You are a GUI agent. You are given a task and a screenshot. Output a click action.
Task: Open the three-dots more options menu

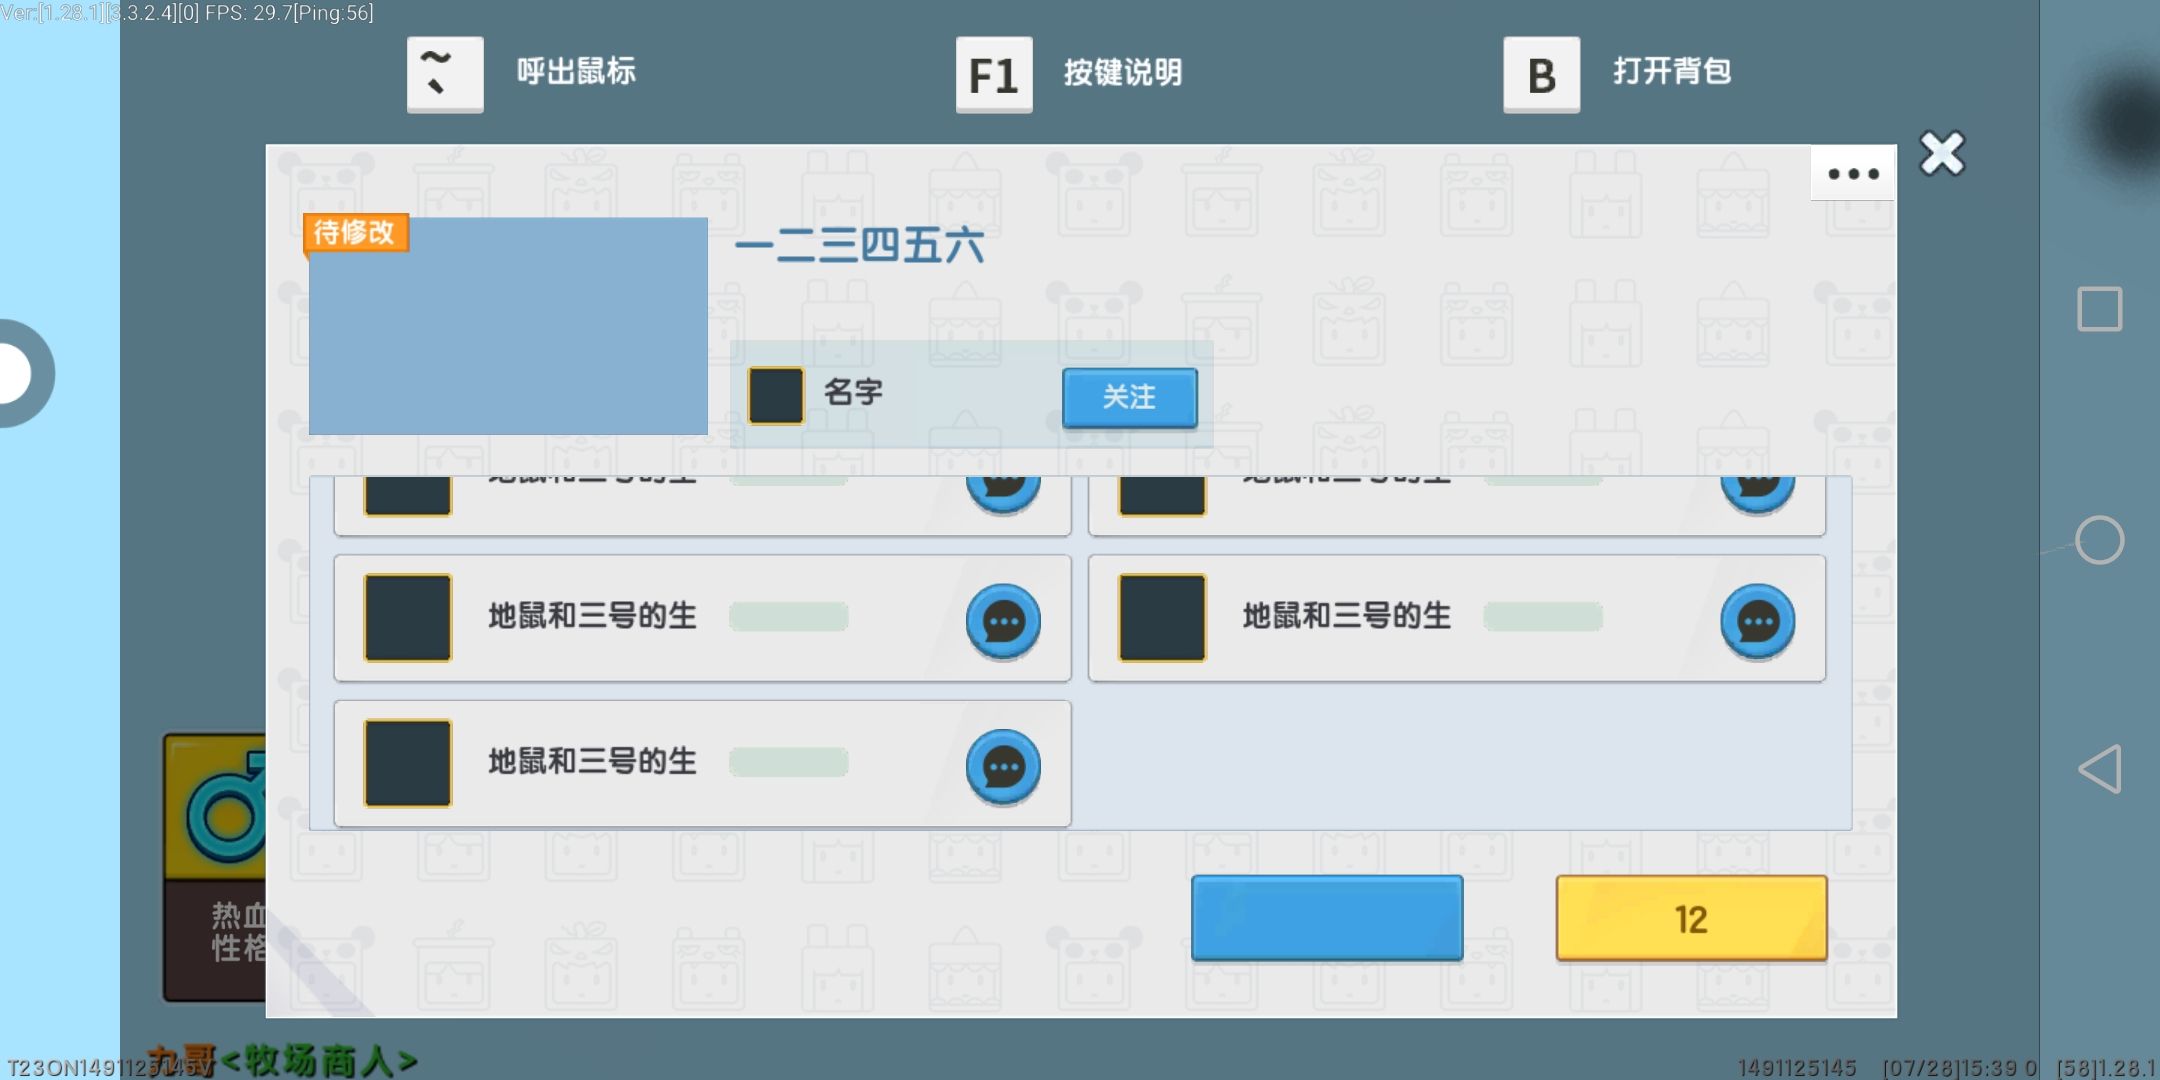coord(1852,174)
